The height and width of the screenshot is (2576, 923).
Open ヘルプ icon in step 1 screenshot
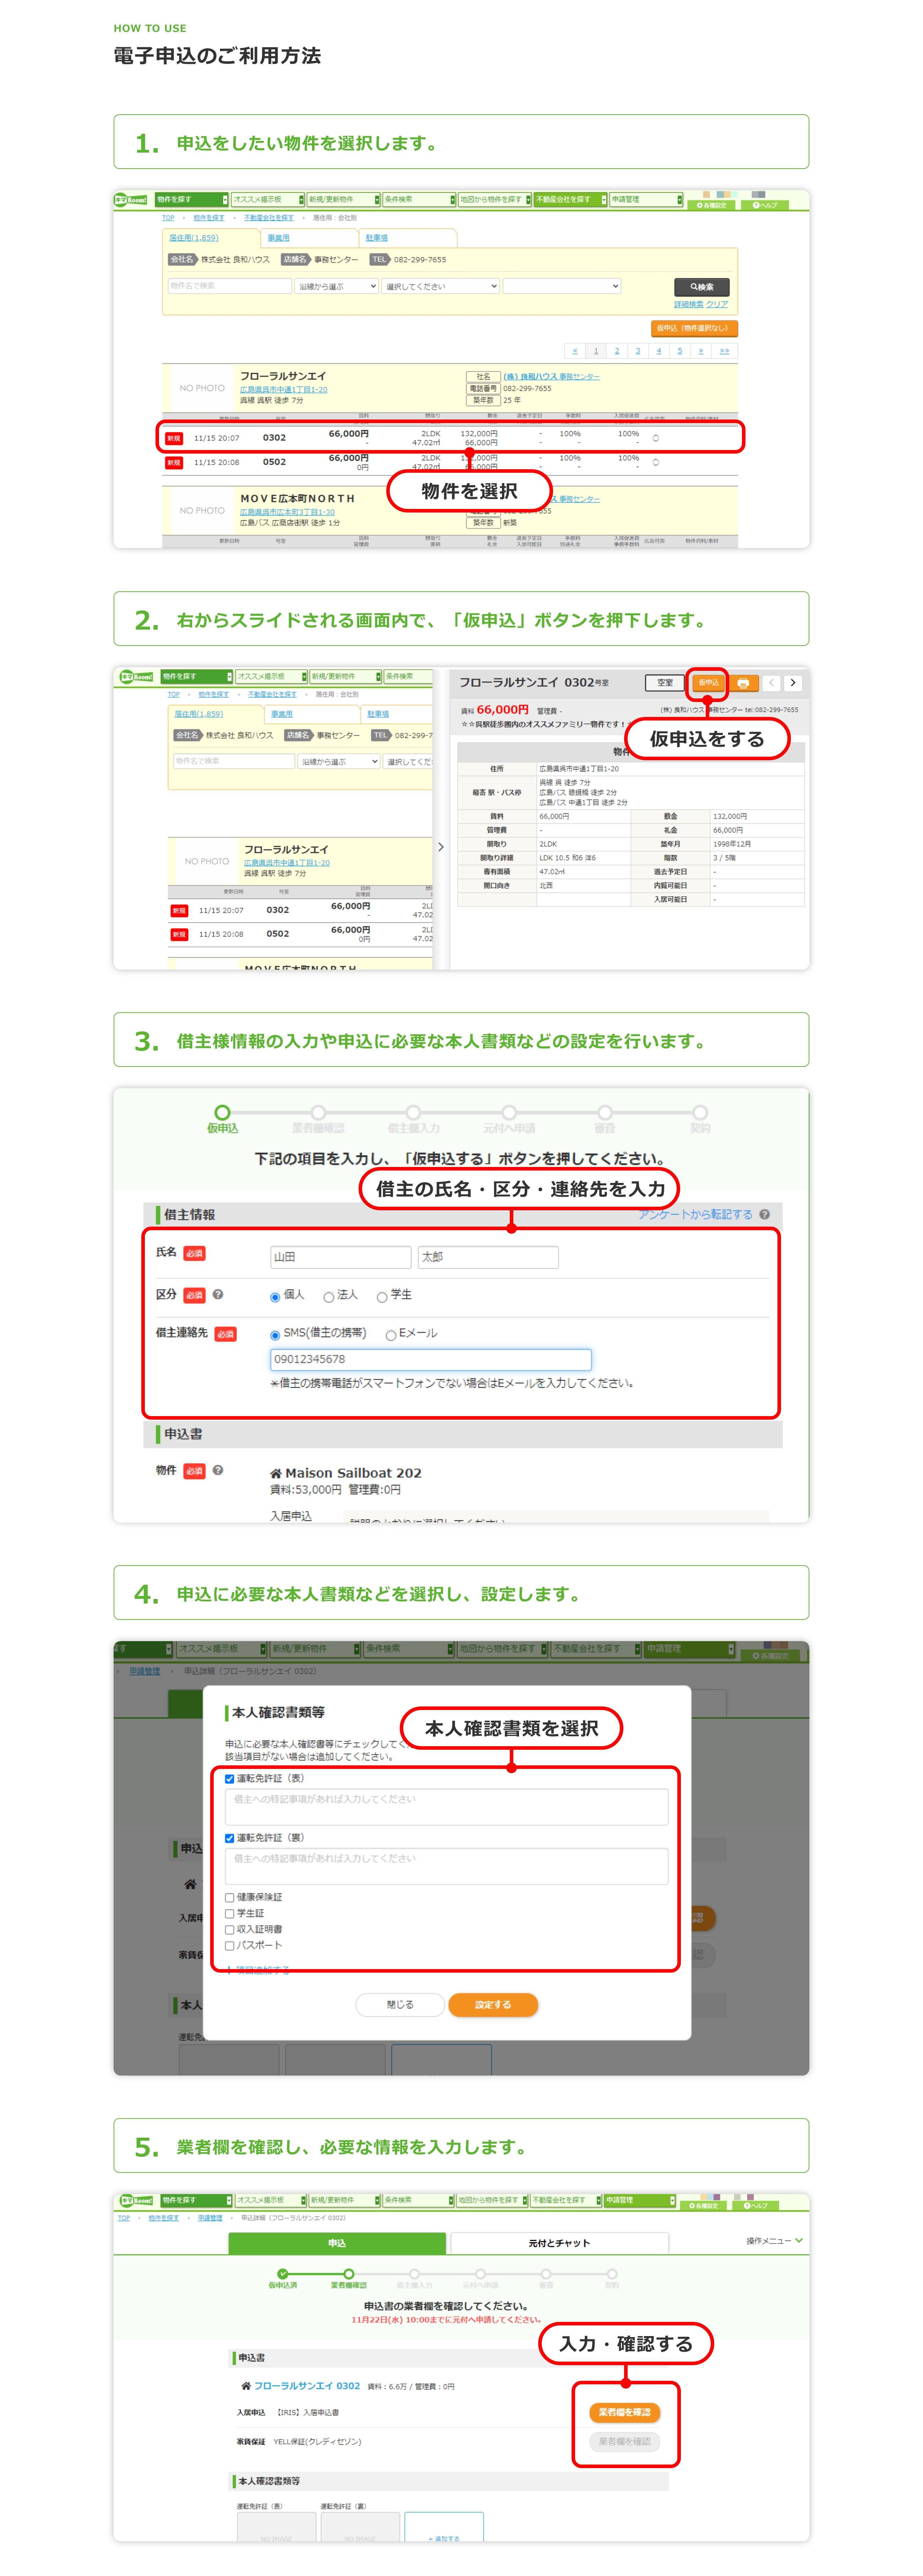[765, 205]
